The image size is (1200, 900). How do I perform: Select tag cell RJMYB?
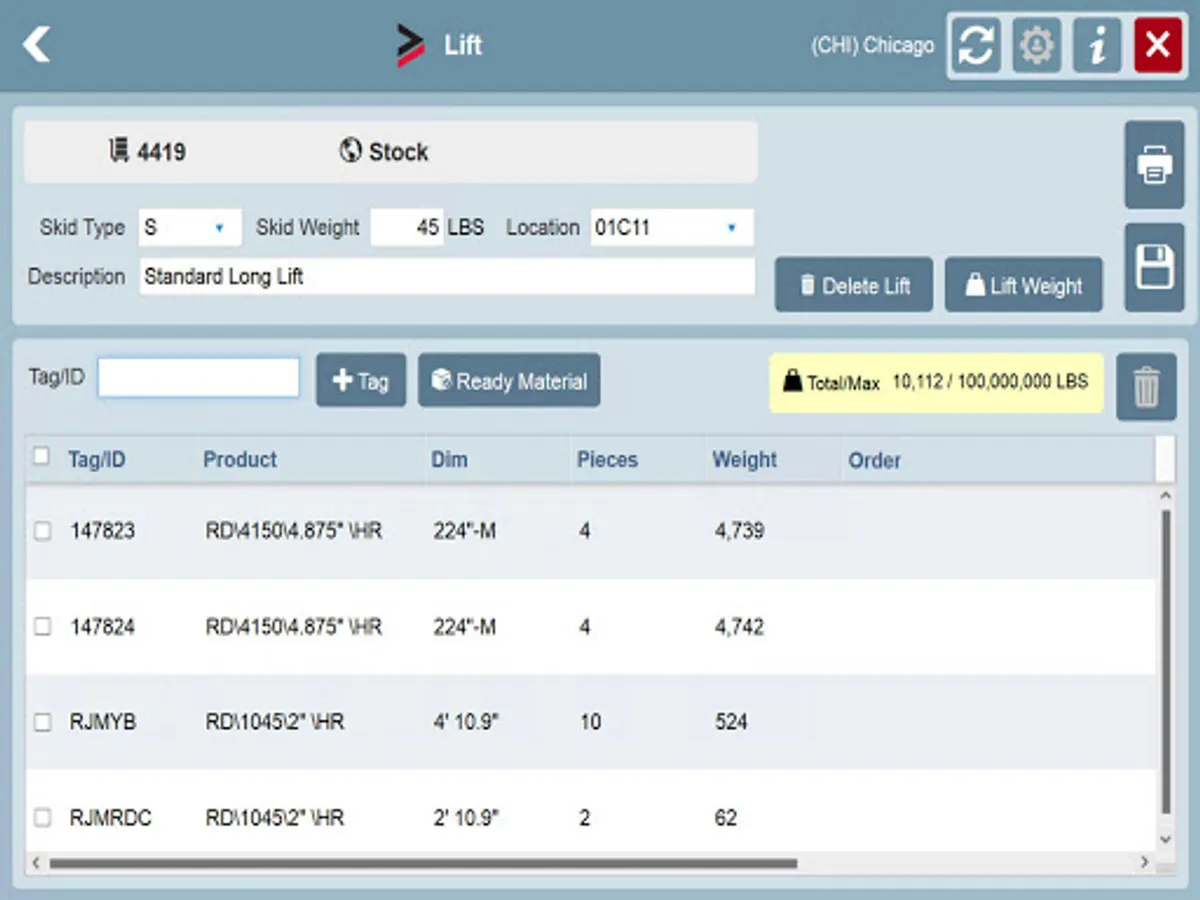point(103,722)
